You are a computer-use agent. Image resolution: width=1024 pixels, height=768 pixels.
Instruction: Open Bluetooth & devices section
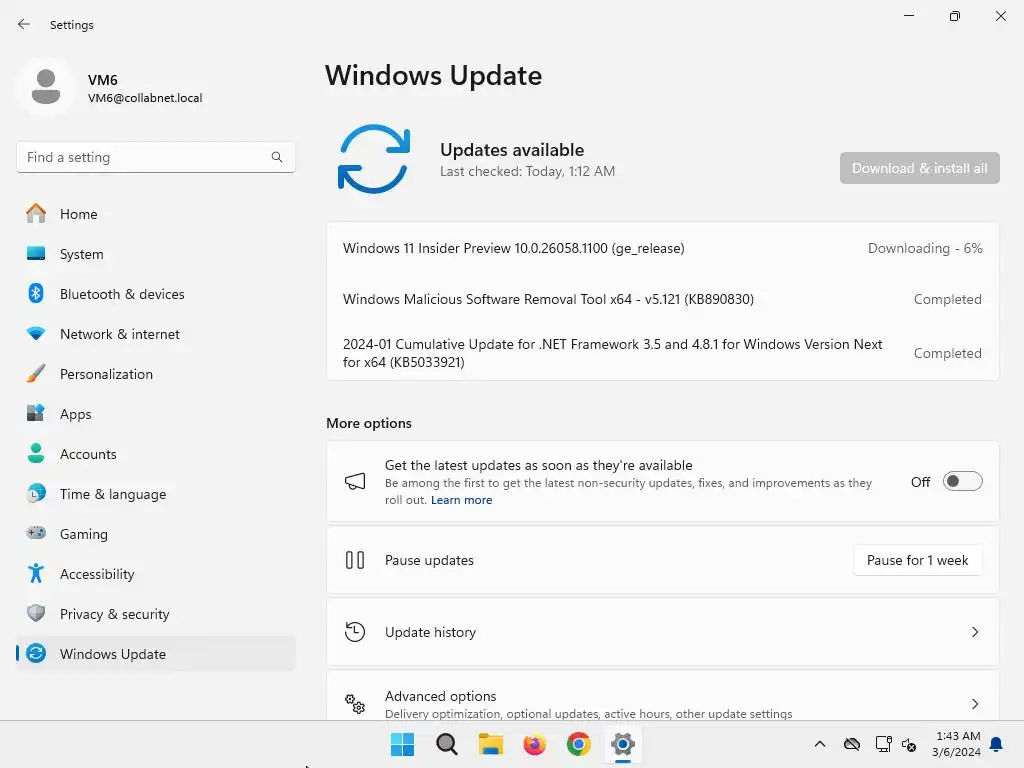(x=156, y=294)
